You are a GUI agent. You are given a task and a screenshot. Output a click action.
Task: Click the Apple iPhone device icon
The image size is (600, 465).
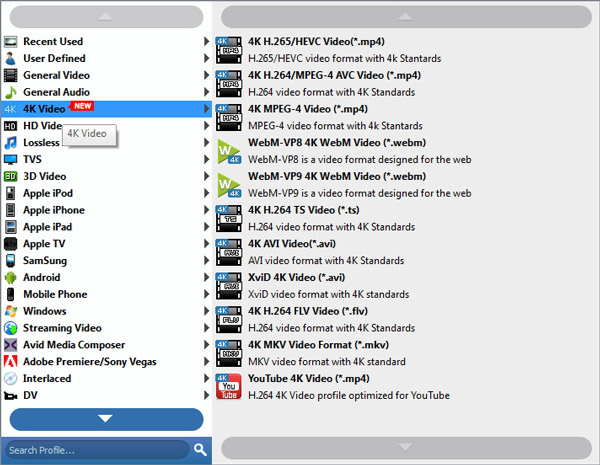(10, 210)
